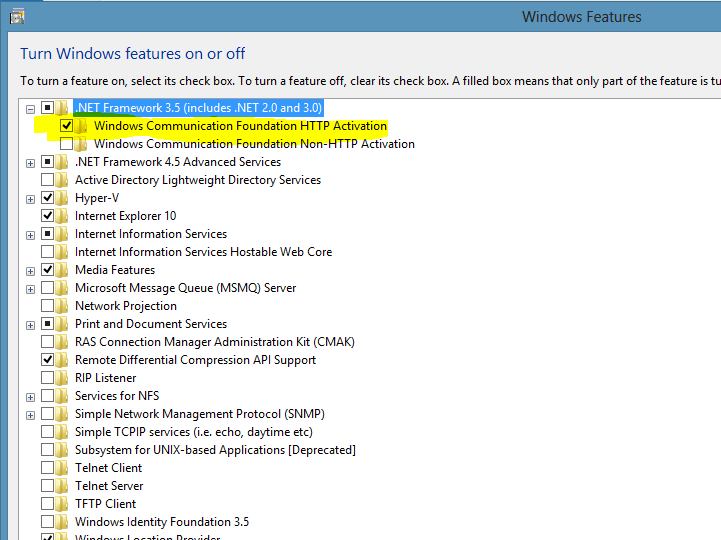
Task: Expand .NET Framework 4.5 Advanced Services
Action: point(30,163)
